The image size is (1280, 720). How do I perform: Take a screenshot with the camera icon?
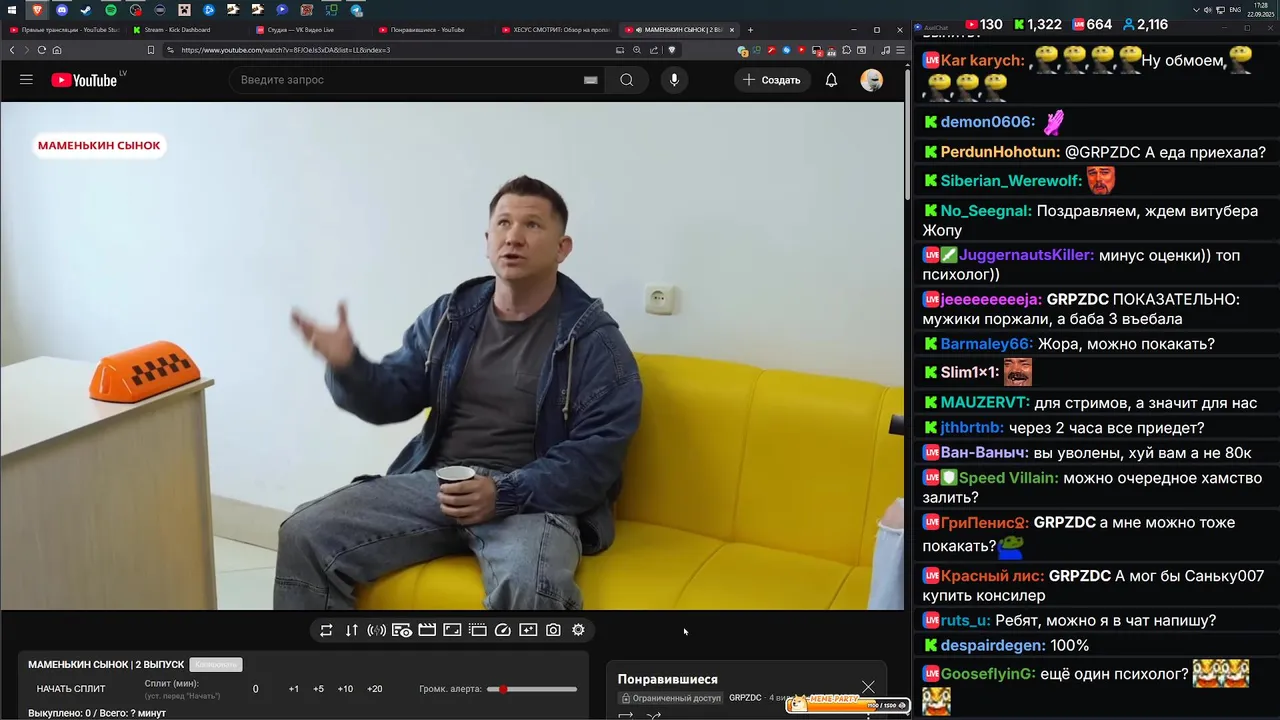point(553,630)
